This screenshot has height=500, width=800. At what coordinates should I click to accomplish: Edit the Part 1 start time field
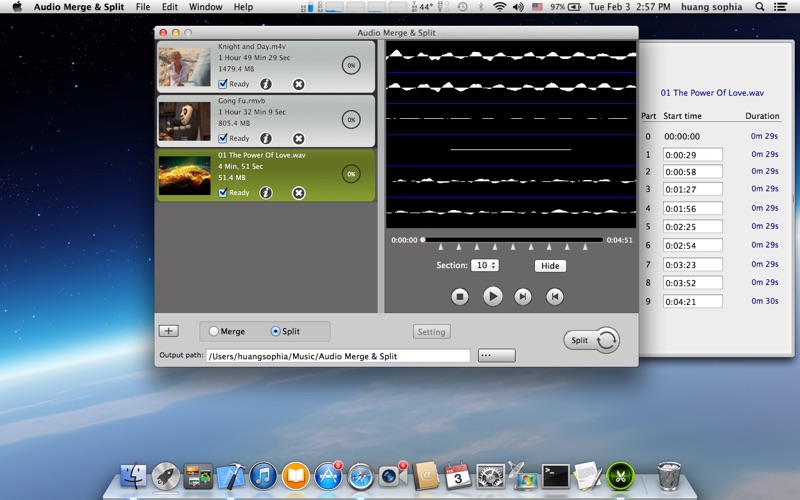(x=692, y=155)
